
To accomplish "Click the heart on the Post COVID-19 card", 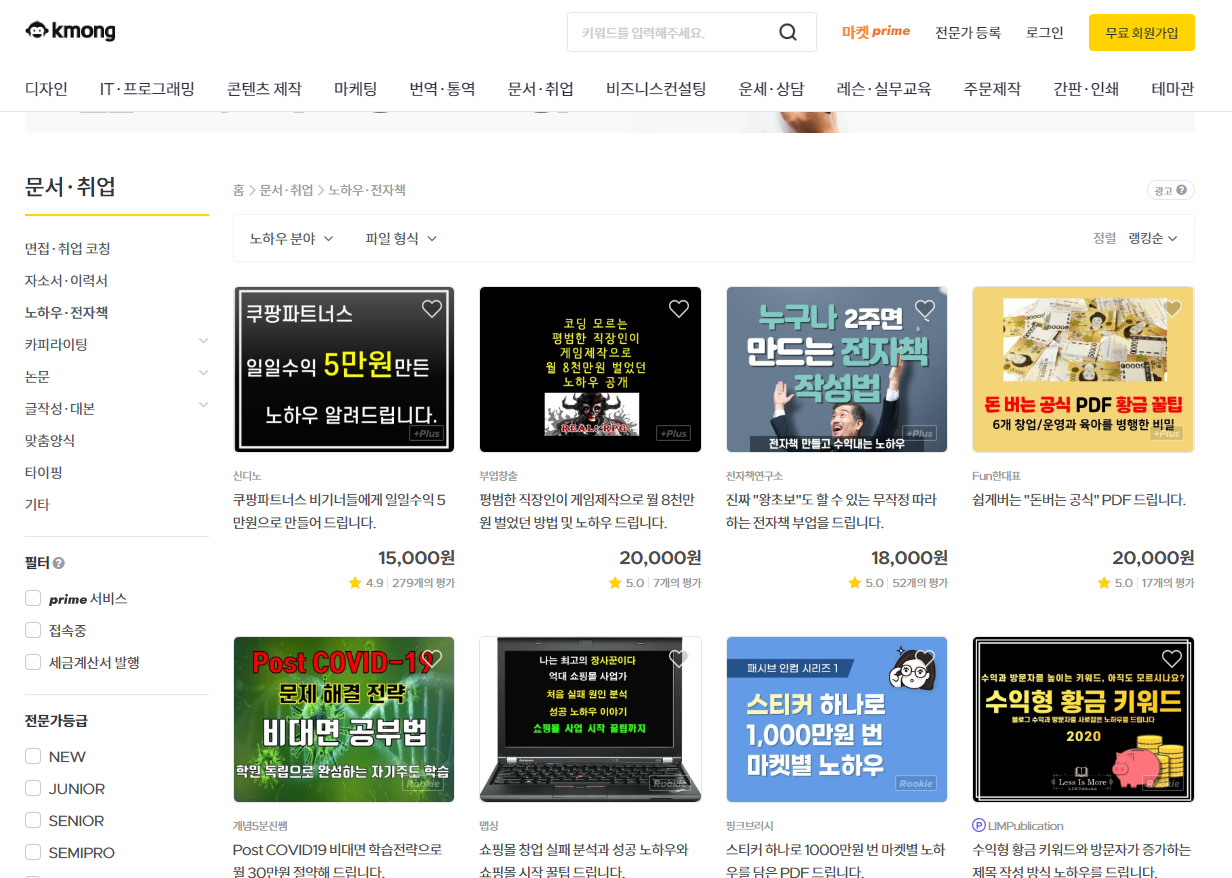I will pos(431,659).
